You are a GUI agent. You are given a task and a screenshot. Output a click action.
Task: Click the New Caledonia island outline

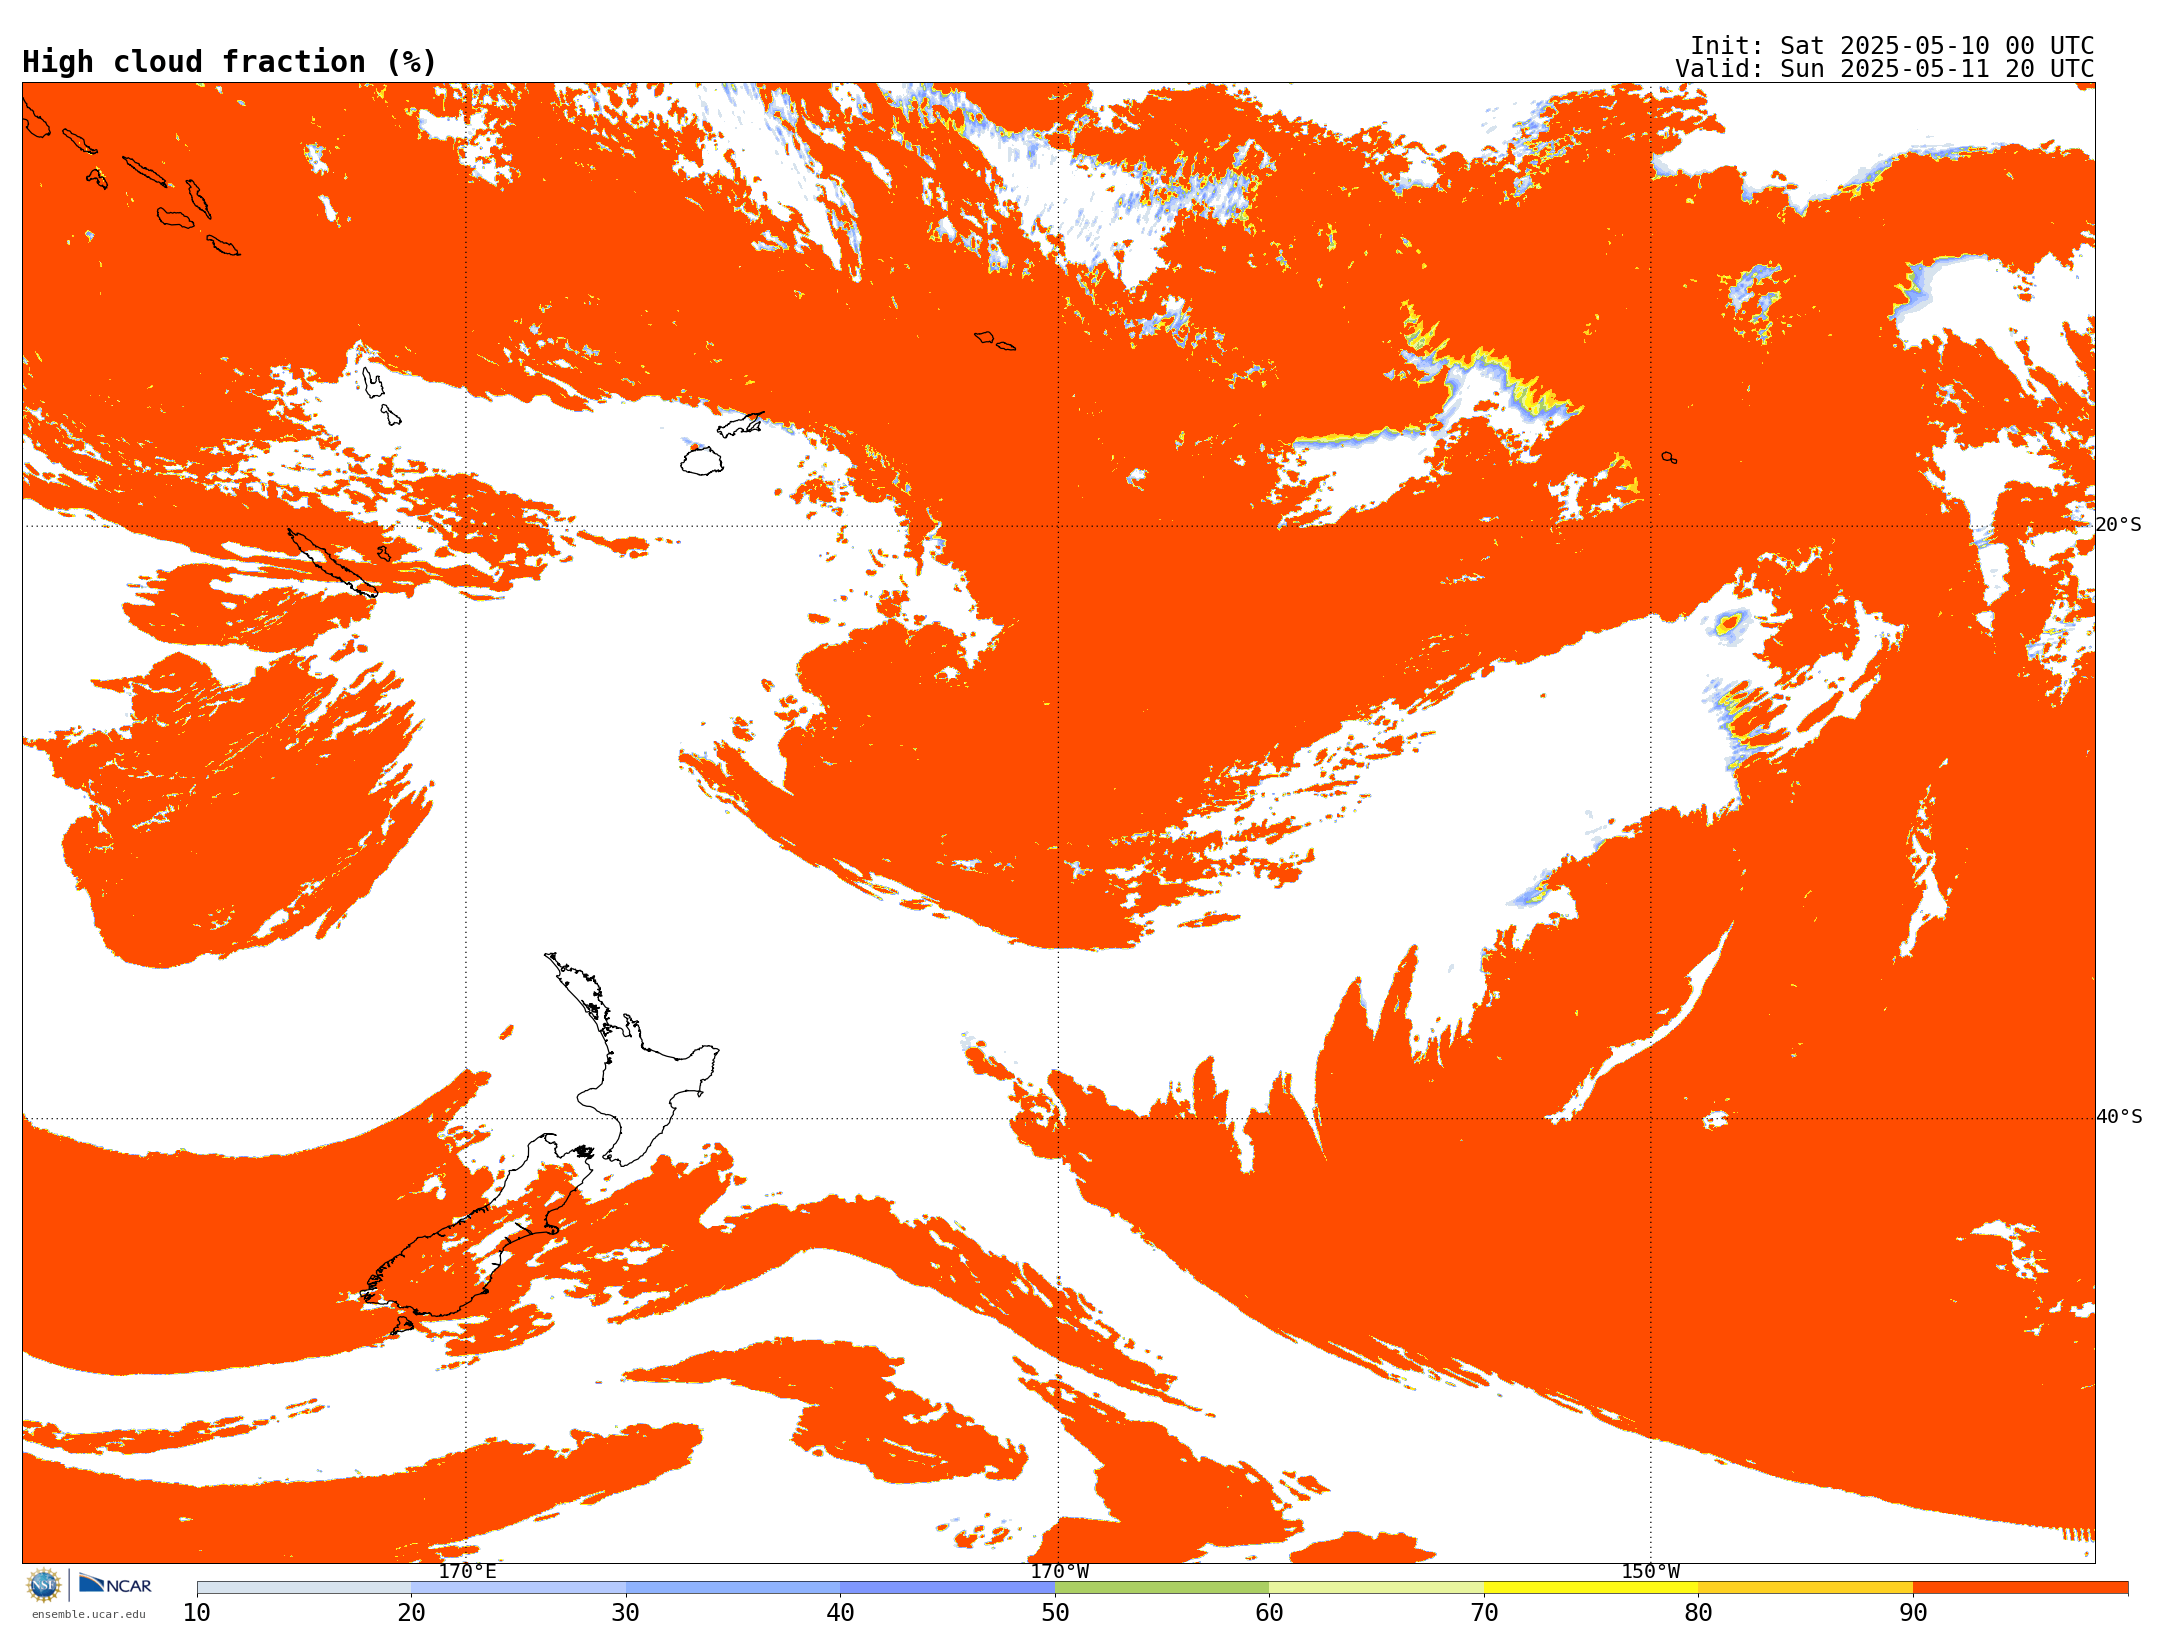click(x=332, y=563)
